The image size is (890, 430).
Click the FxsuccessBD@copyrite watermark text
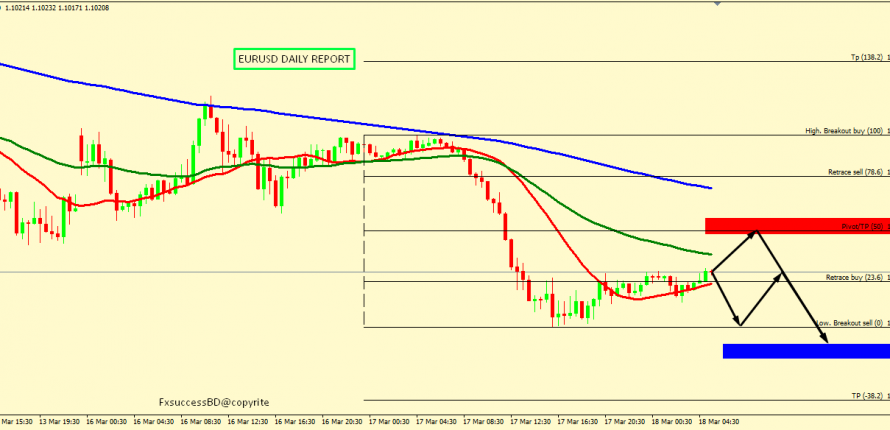pos(214,401)
